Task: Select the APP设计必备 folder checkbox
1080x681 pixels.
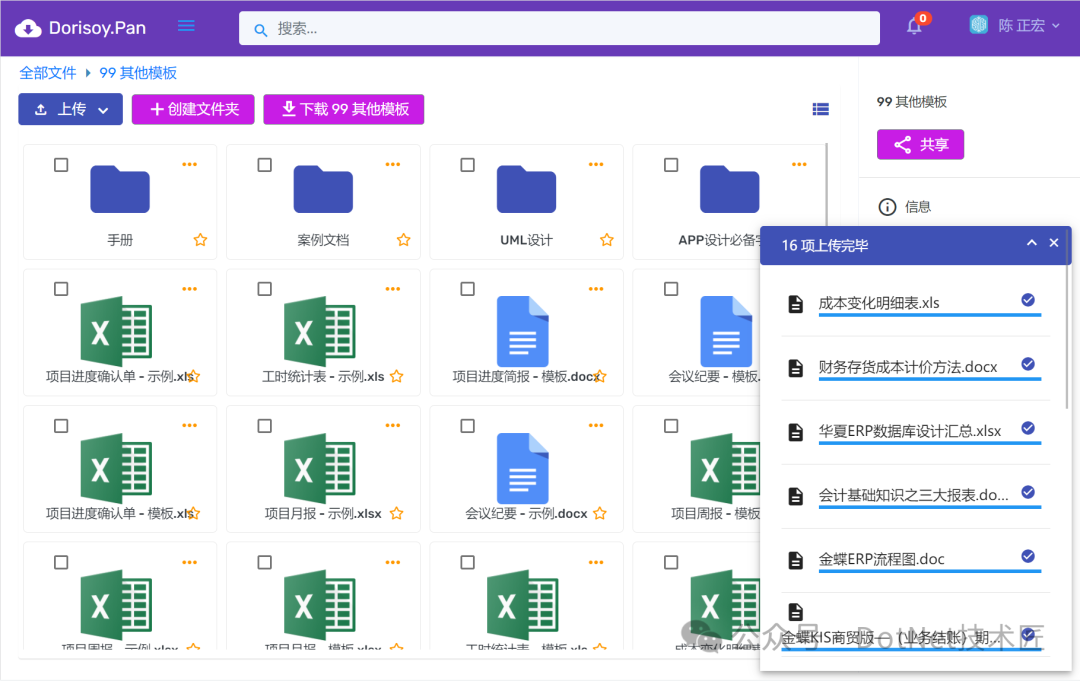Action: click(671, 165)
